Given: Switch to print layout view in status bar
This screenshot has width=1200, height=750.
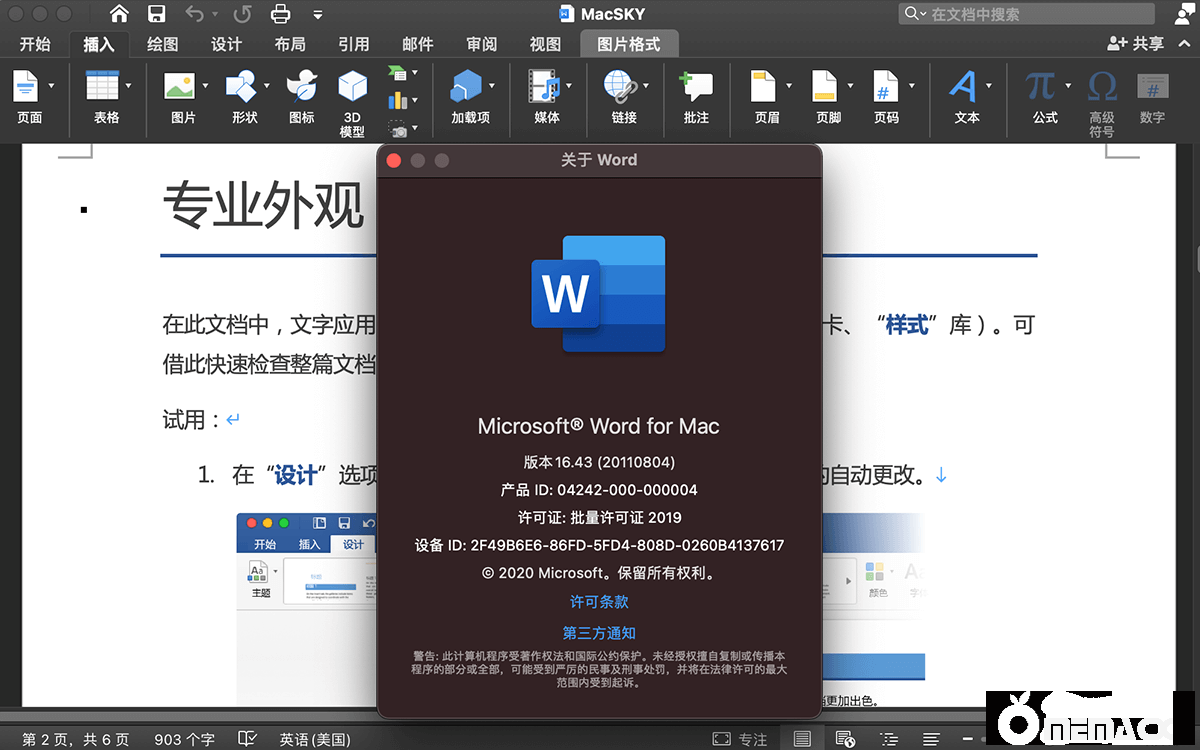Looking at the screenshot, I should [802, 739].
